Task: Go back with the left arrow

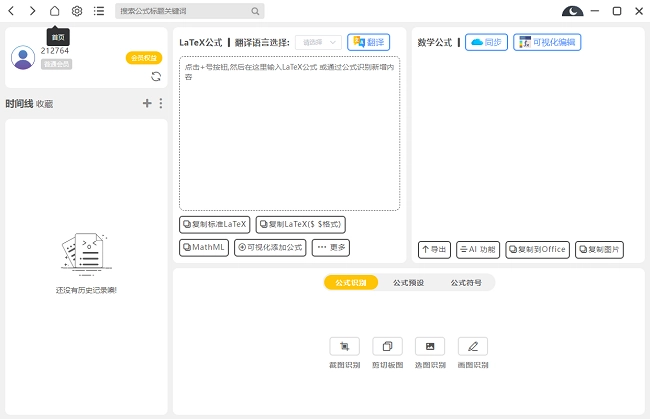Action: [x=12, y=11]
